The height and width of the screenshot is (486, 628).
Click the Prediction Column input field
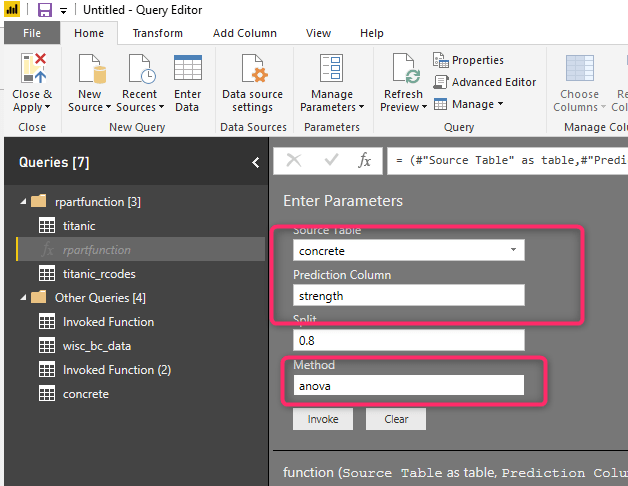[409, 296]
